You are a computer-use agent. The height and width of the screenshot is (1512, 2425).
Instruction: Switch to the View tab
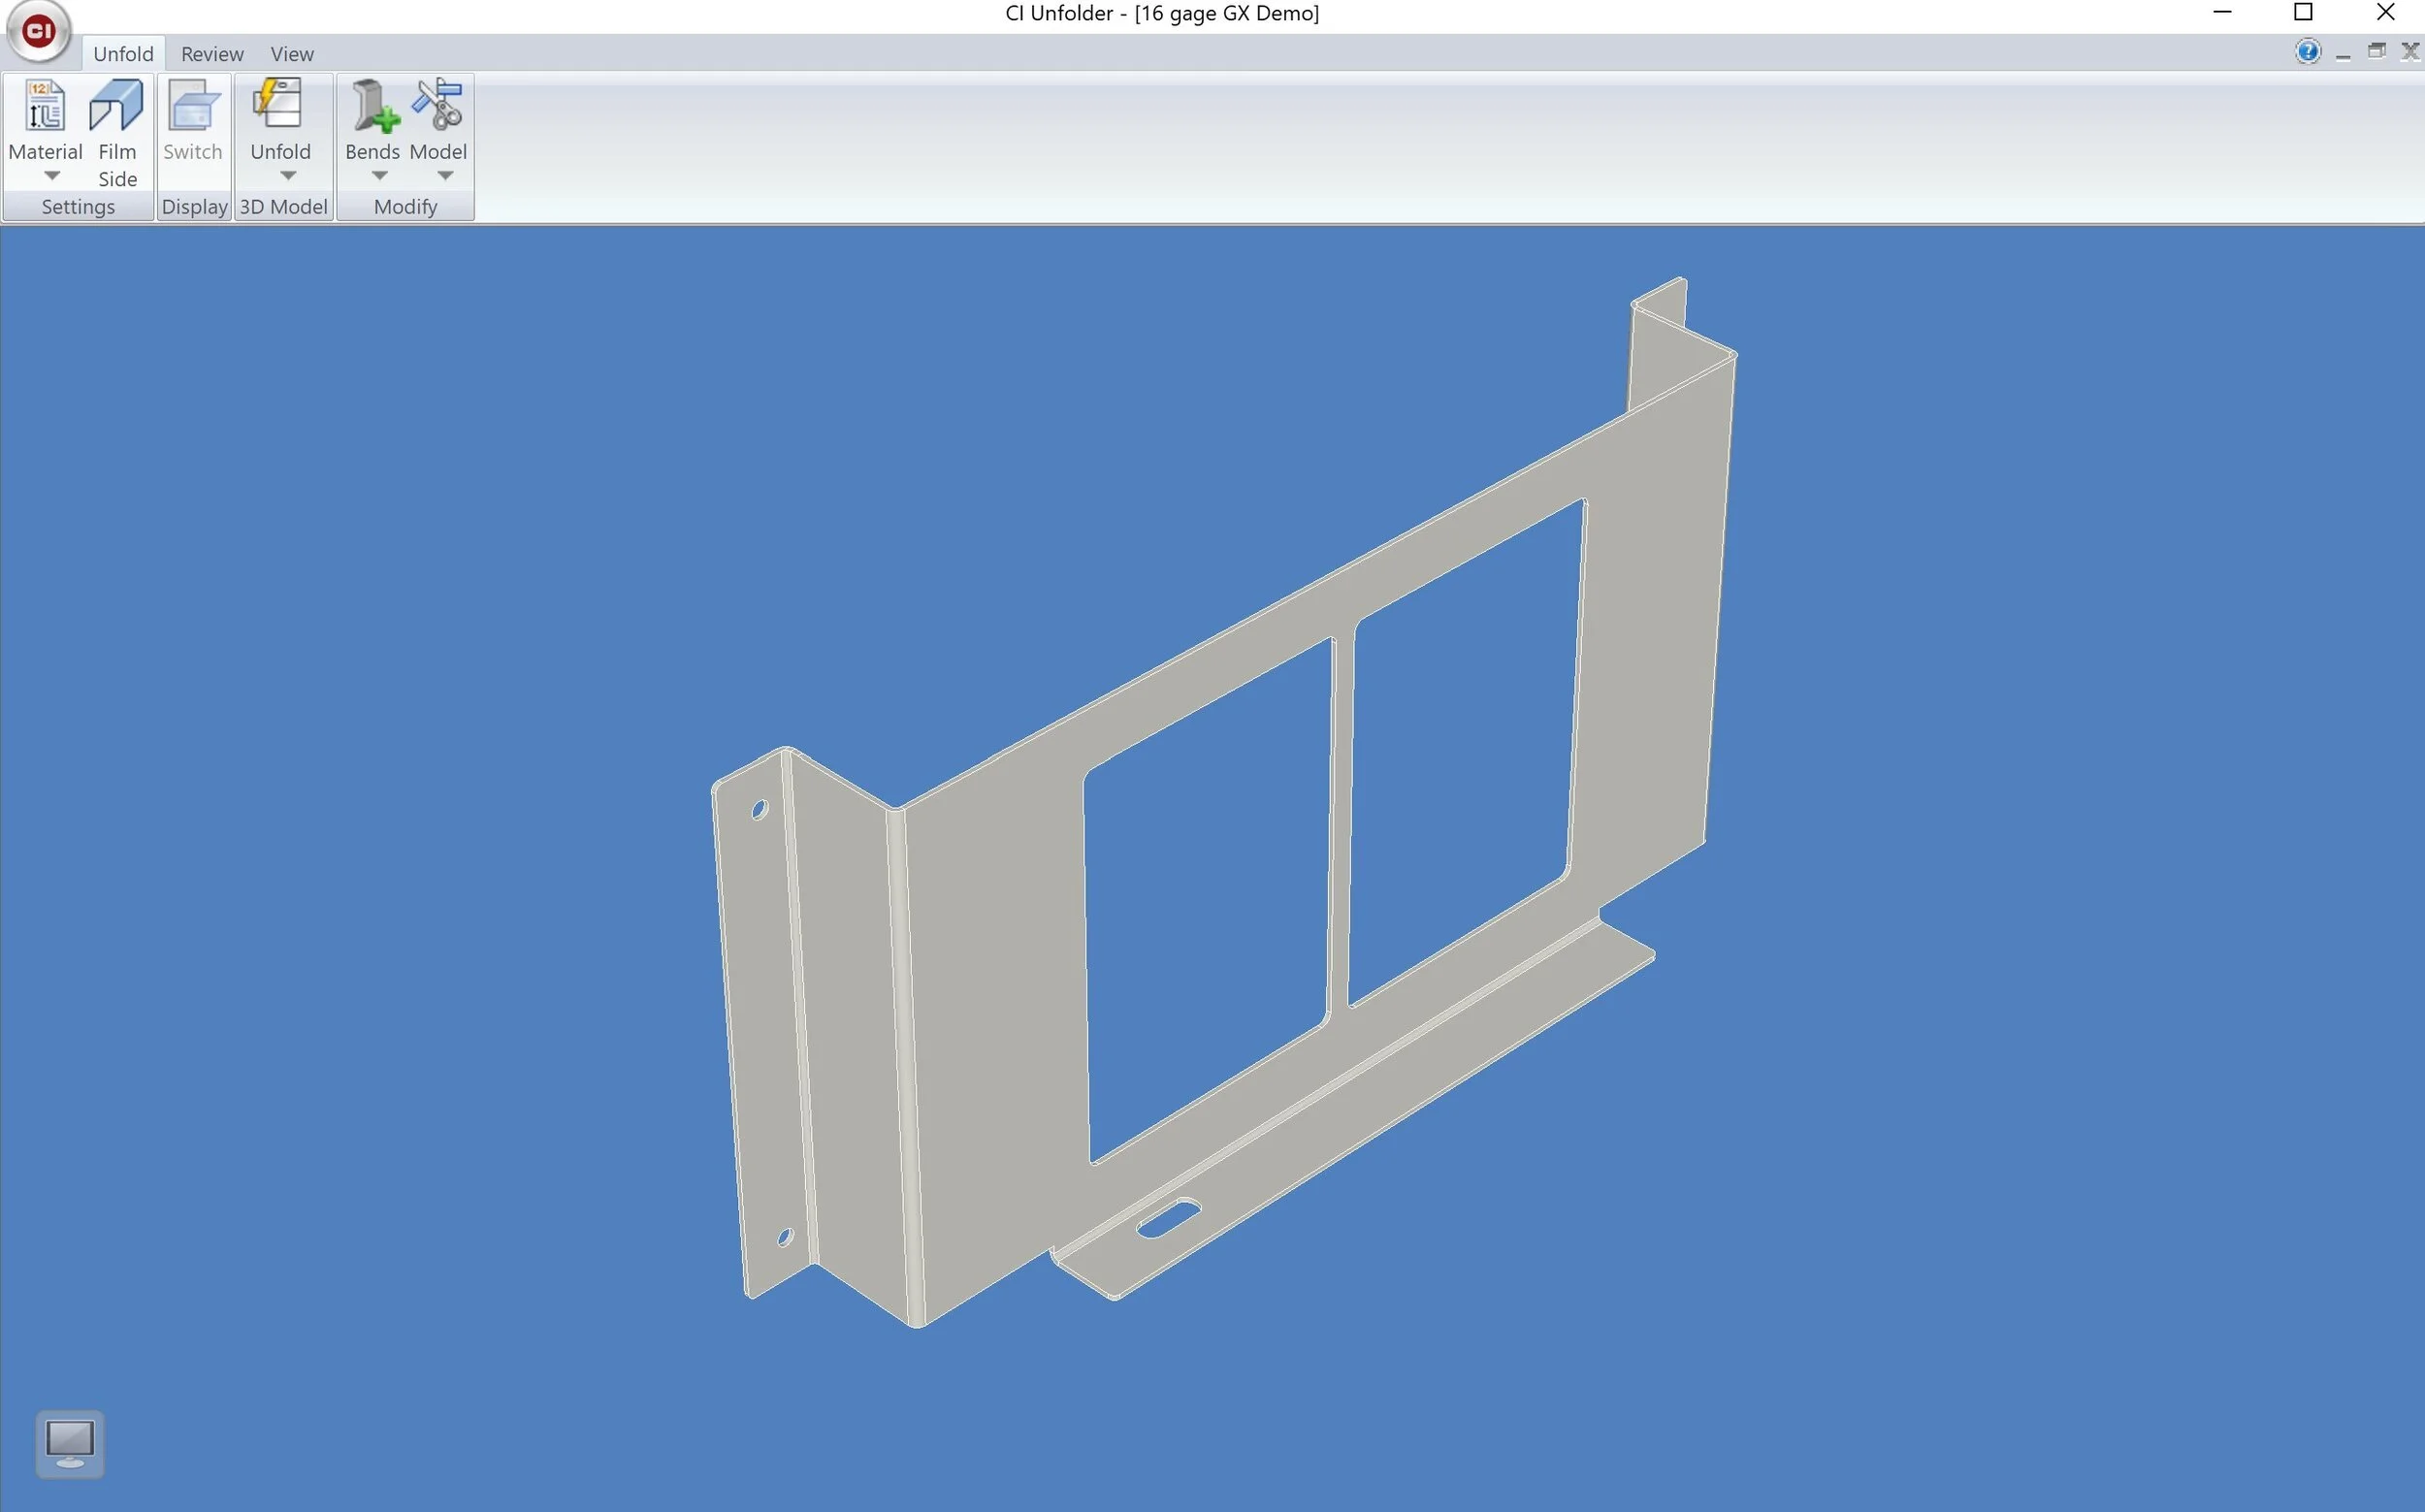coord(292,54)
